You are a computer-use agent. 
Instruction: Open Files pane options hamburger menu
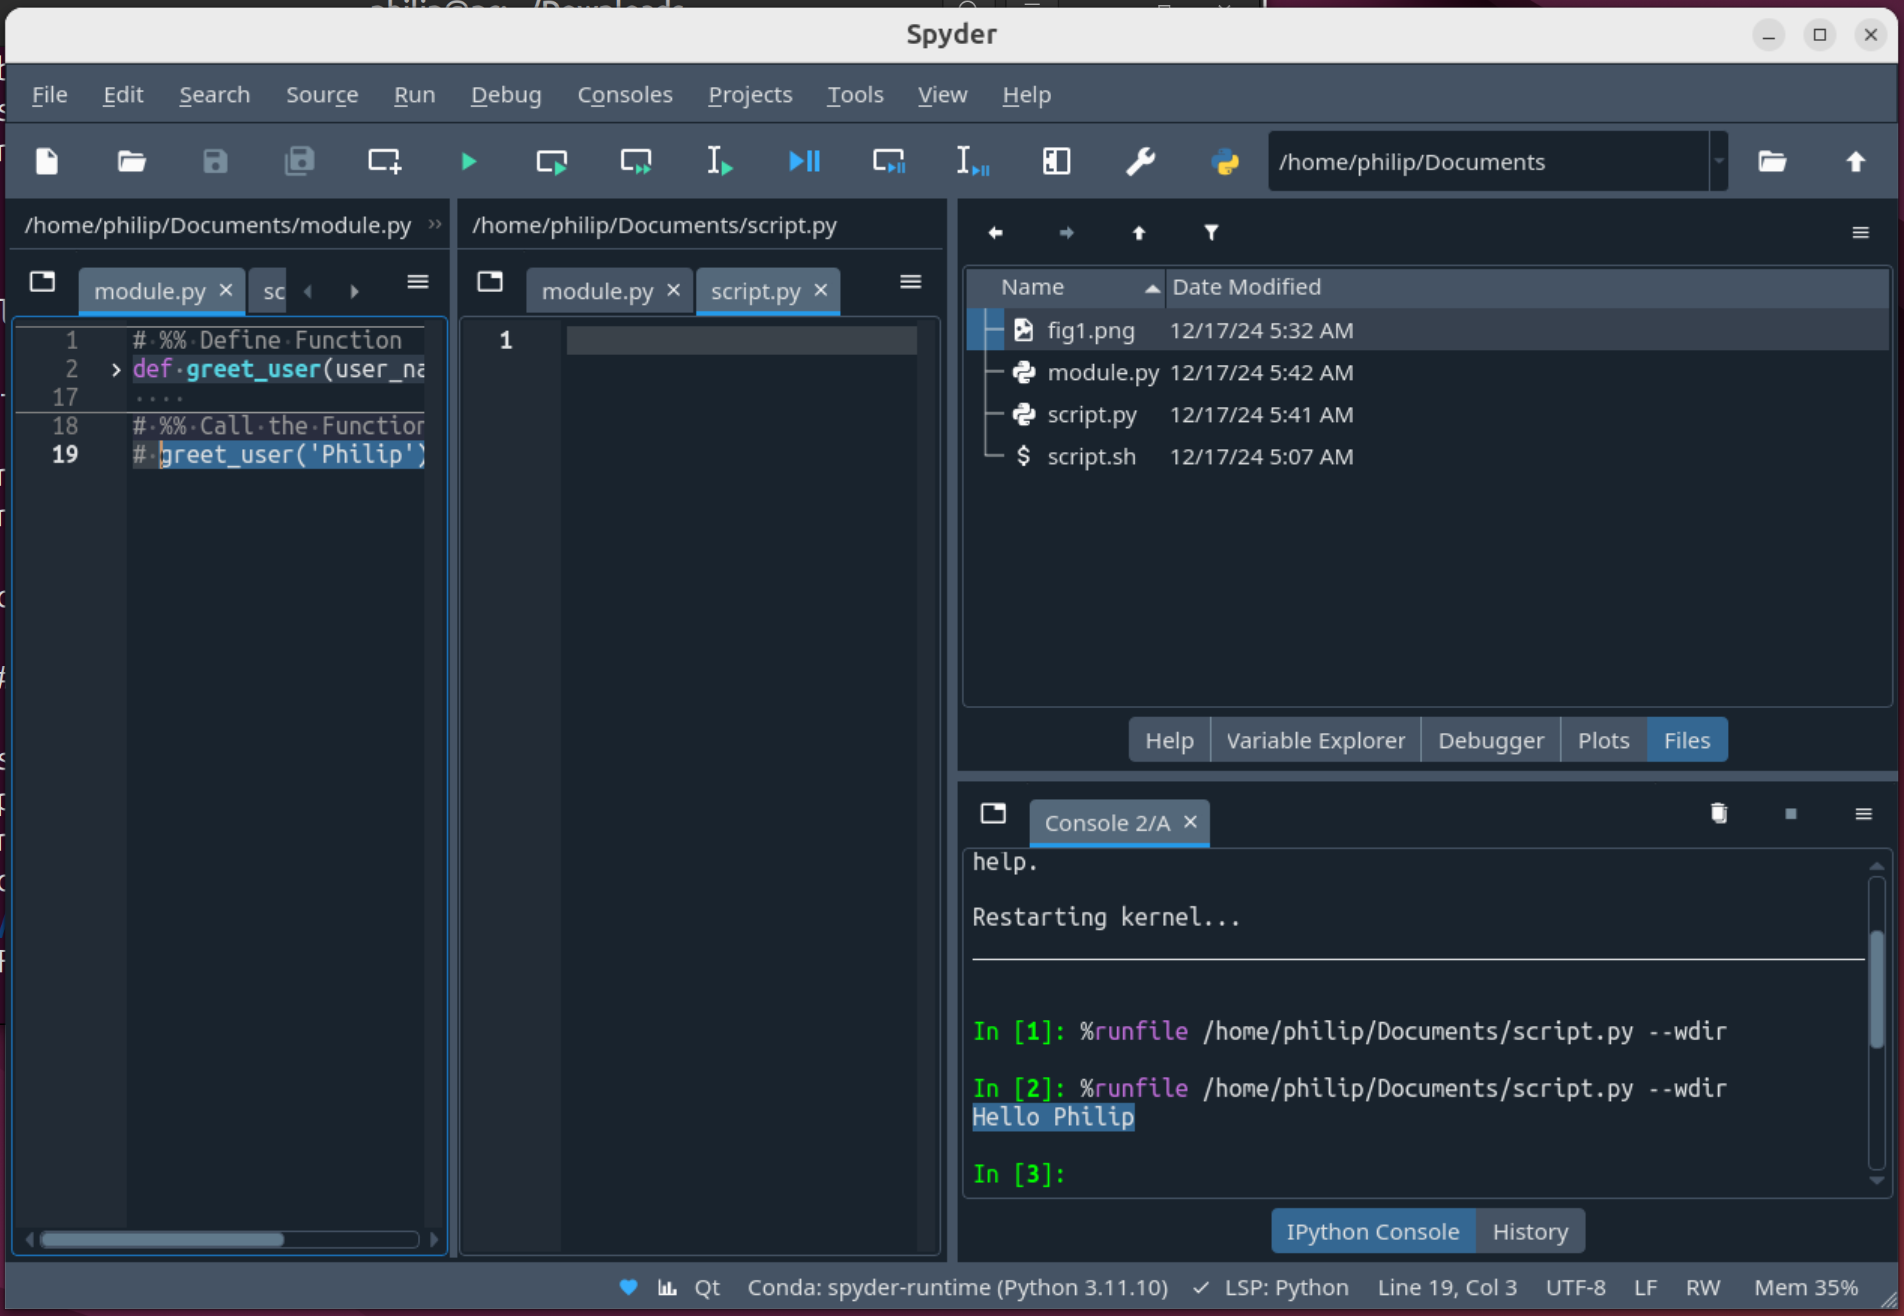pyautogui.click(x=1860, y=233)
